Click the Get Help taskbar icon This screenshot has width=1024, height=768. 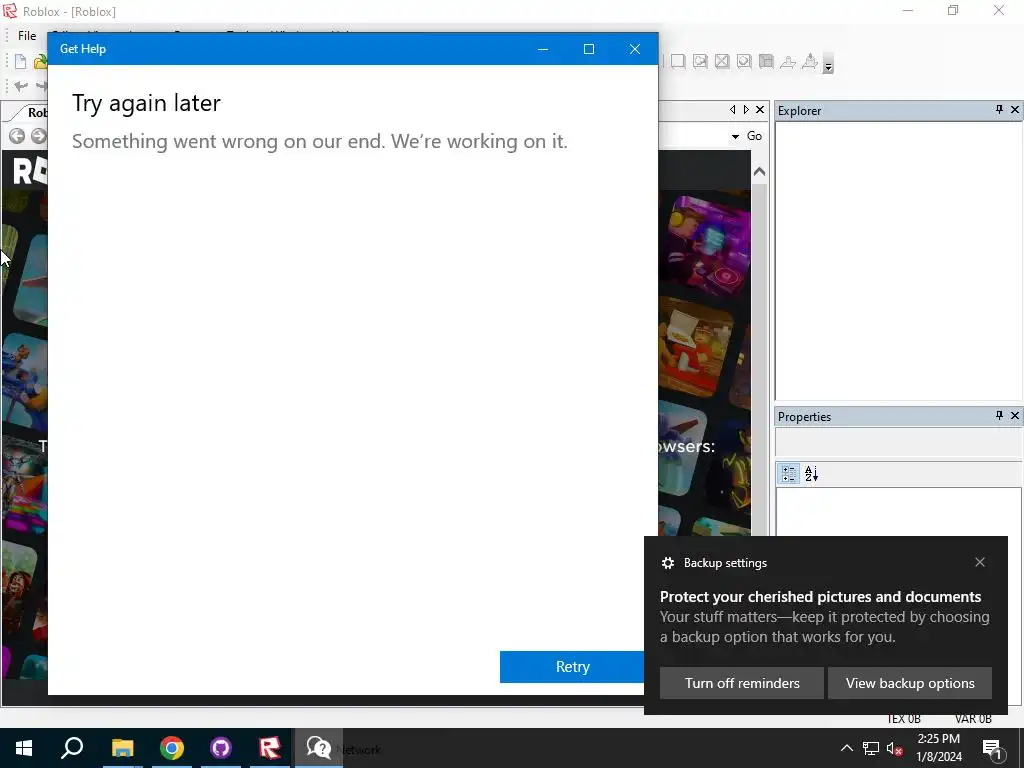pyautogui.click(x=319, y=748)
